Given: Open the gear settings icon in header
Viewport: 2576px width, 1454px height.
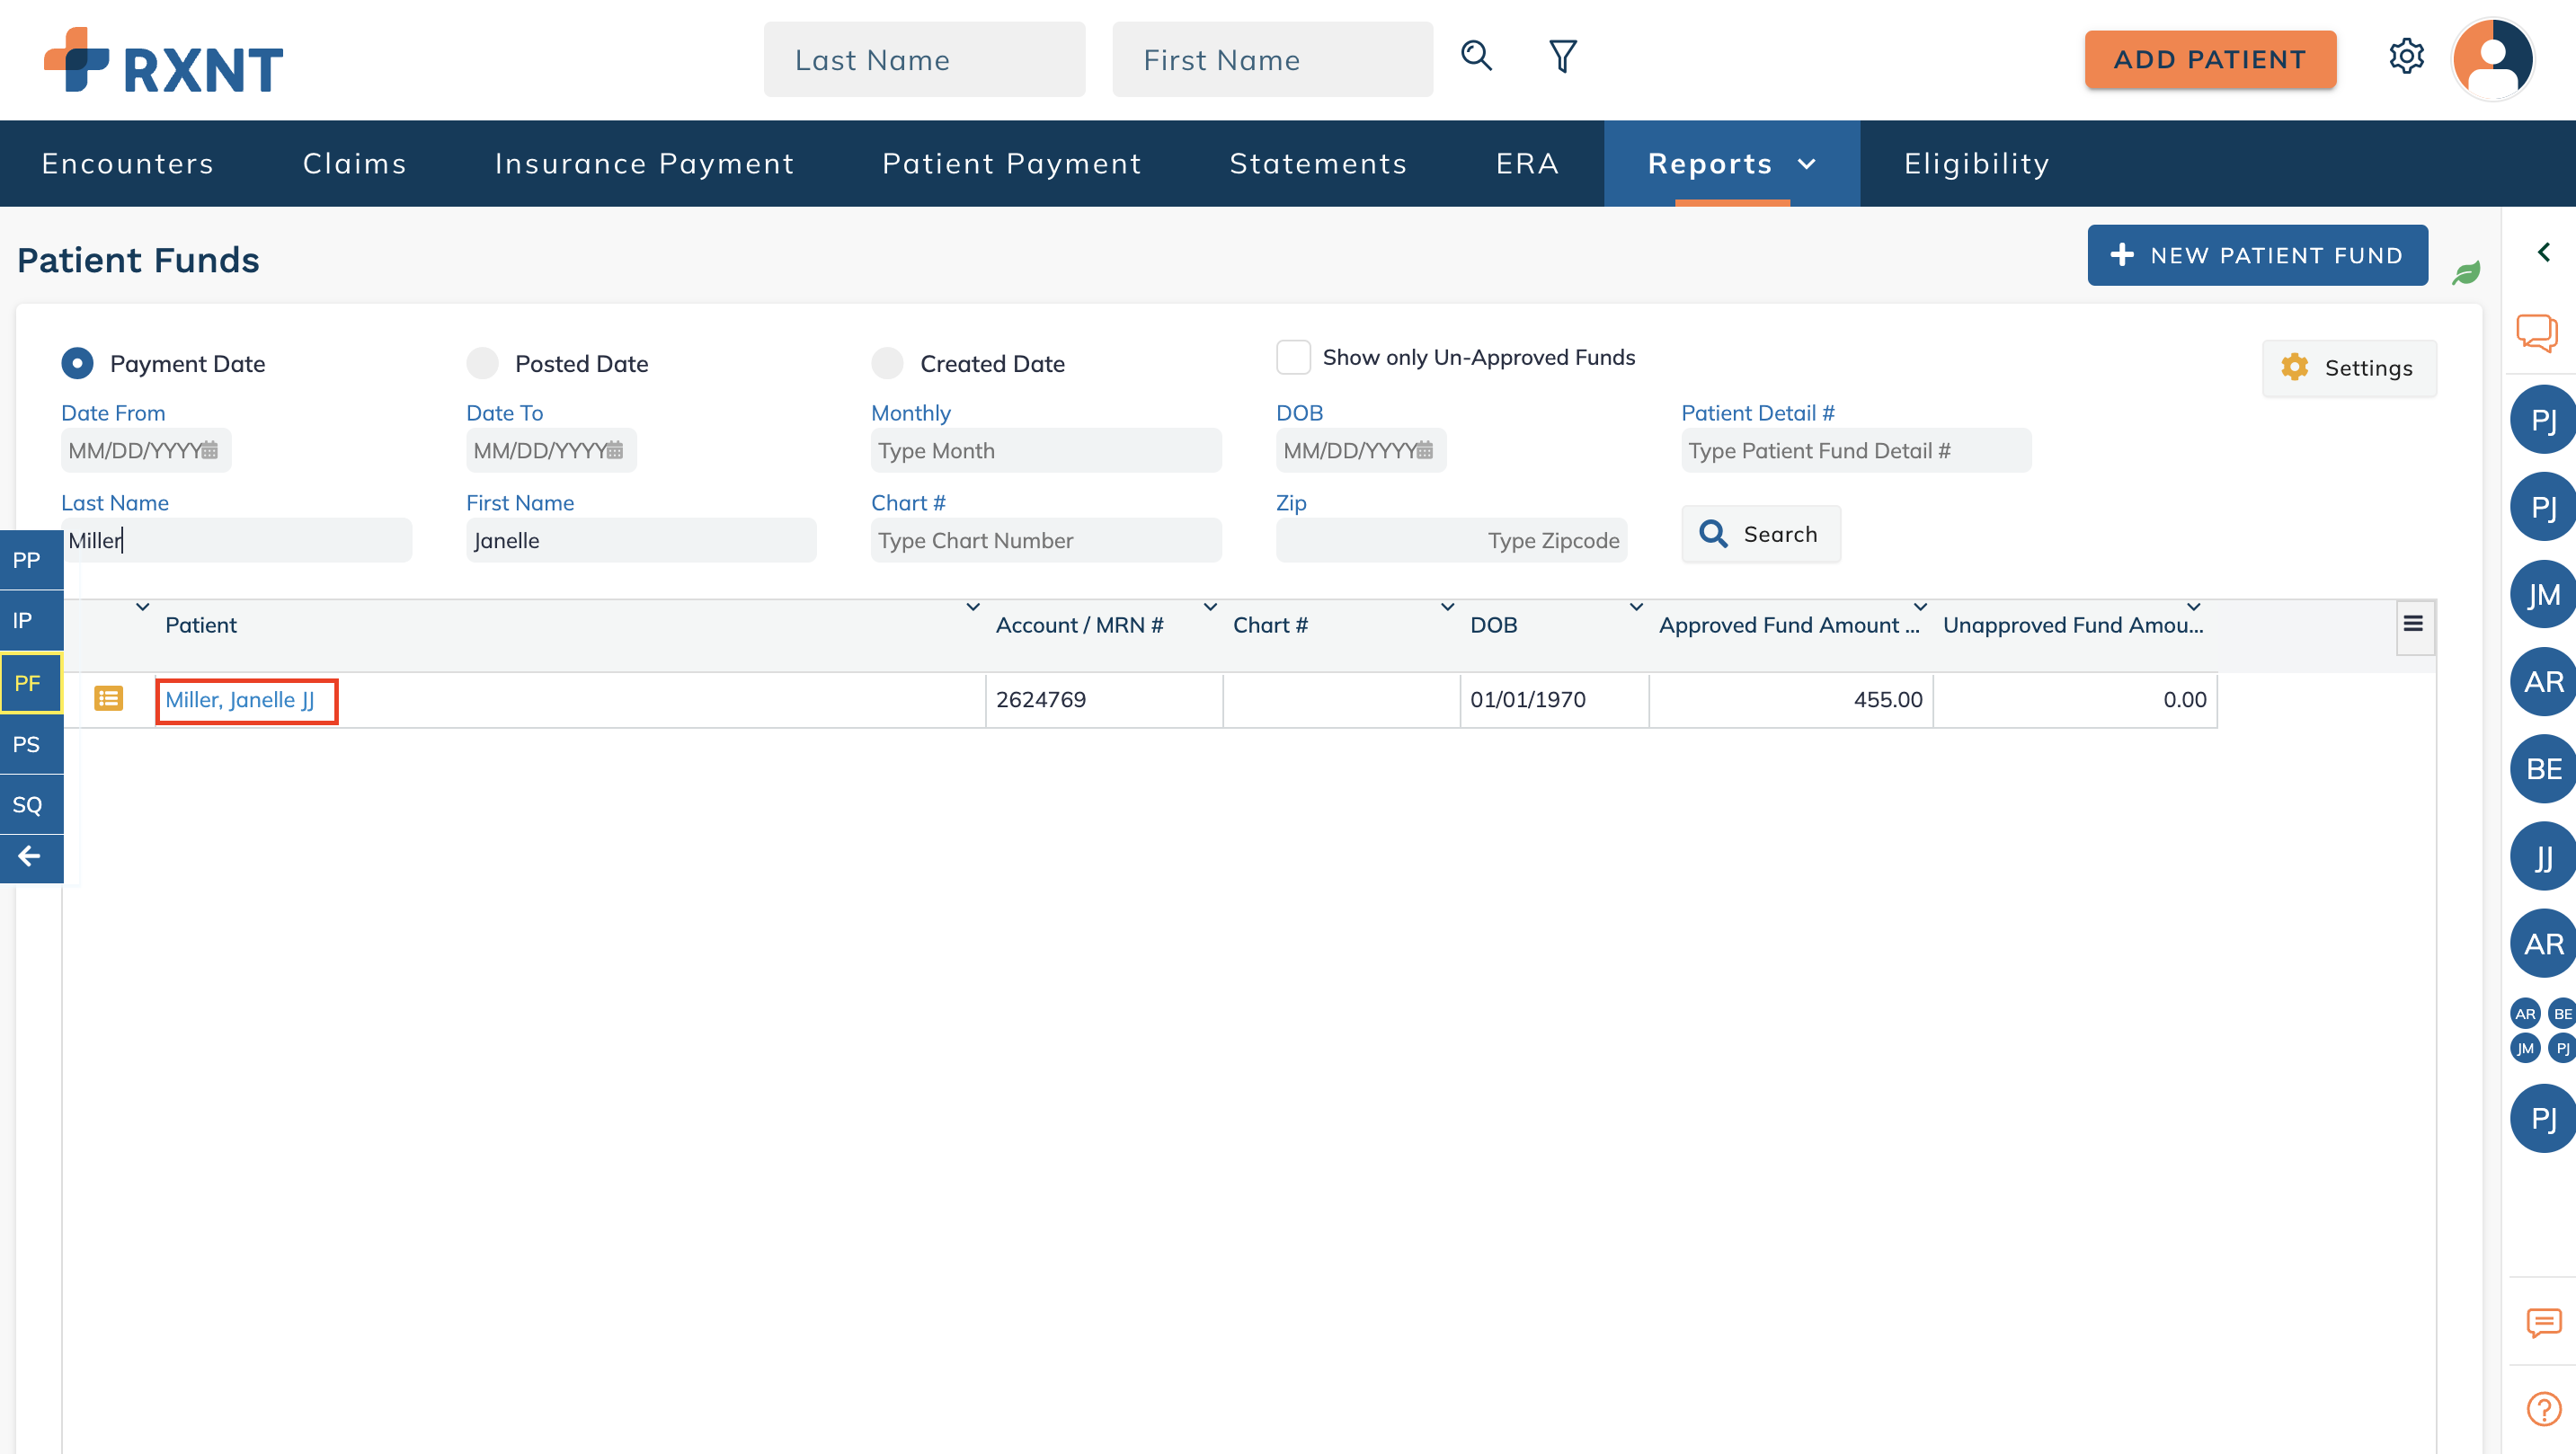Looking at the screenshot, I should click(x=2406, y=56).
